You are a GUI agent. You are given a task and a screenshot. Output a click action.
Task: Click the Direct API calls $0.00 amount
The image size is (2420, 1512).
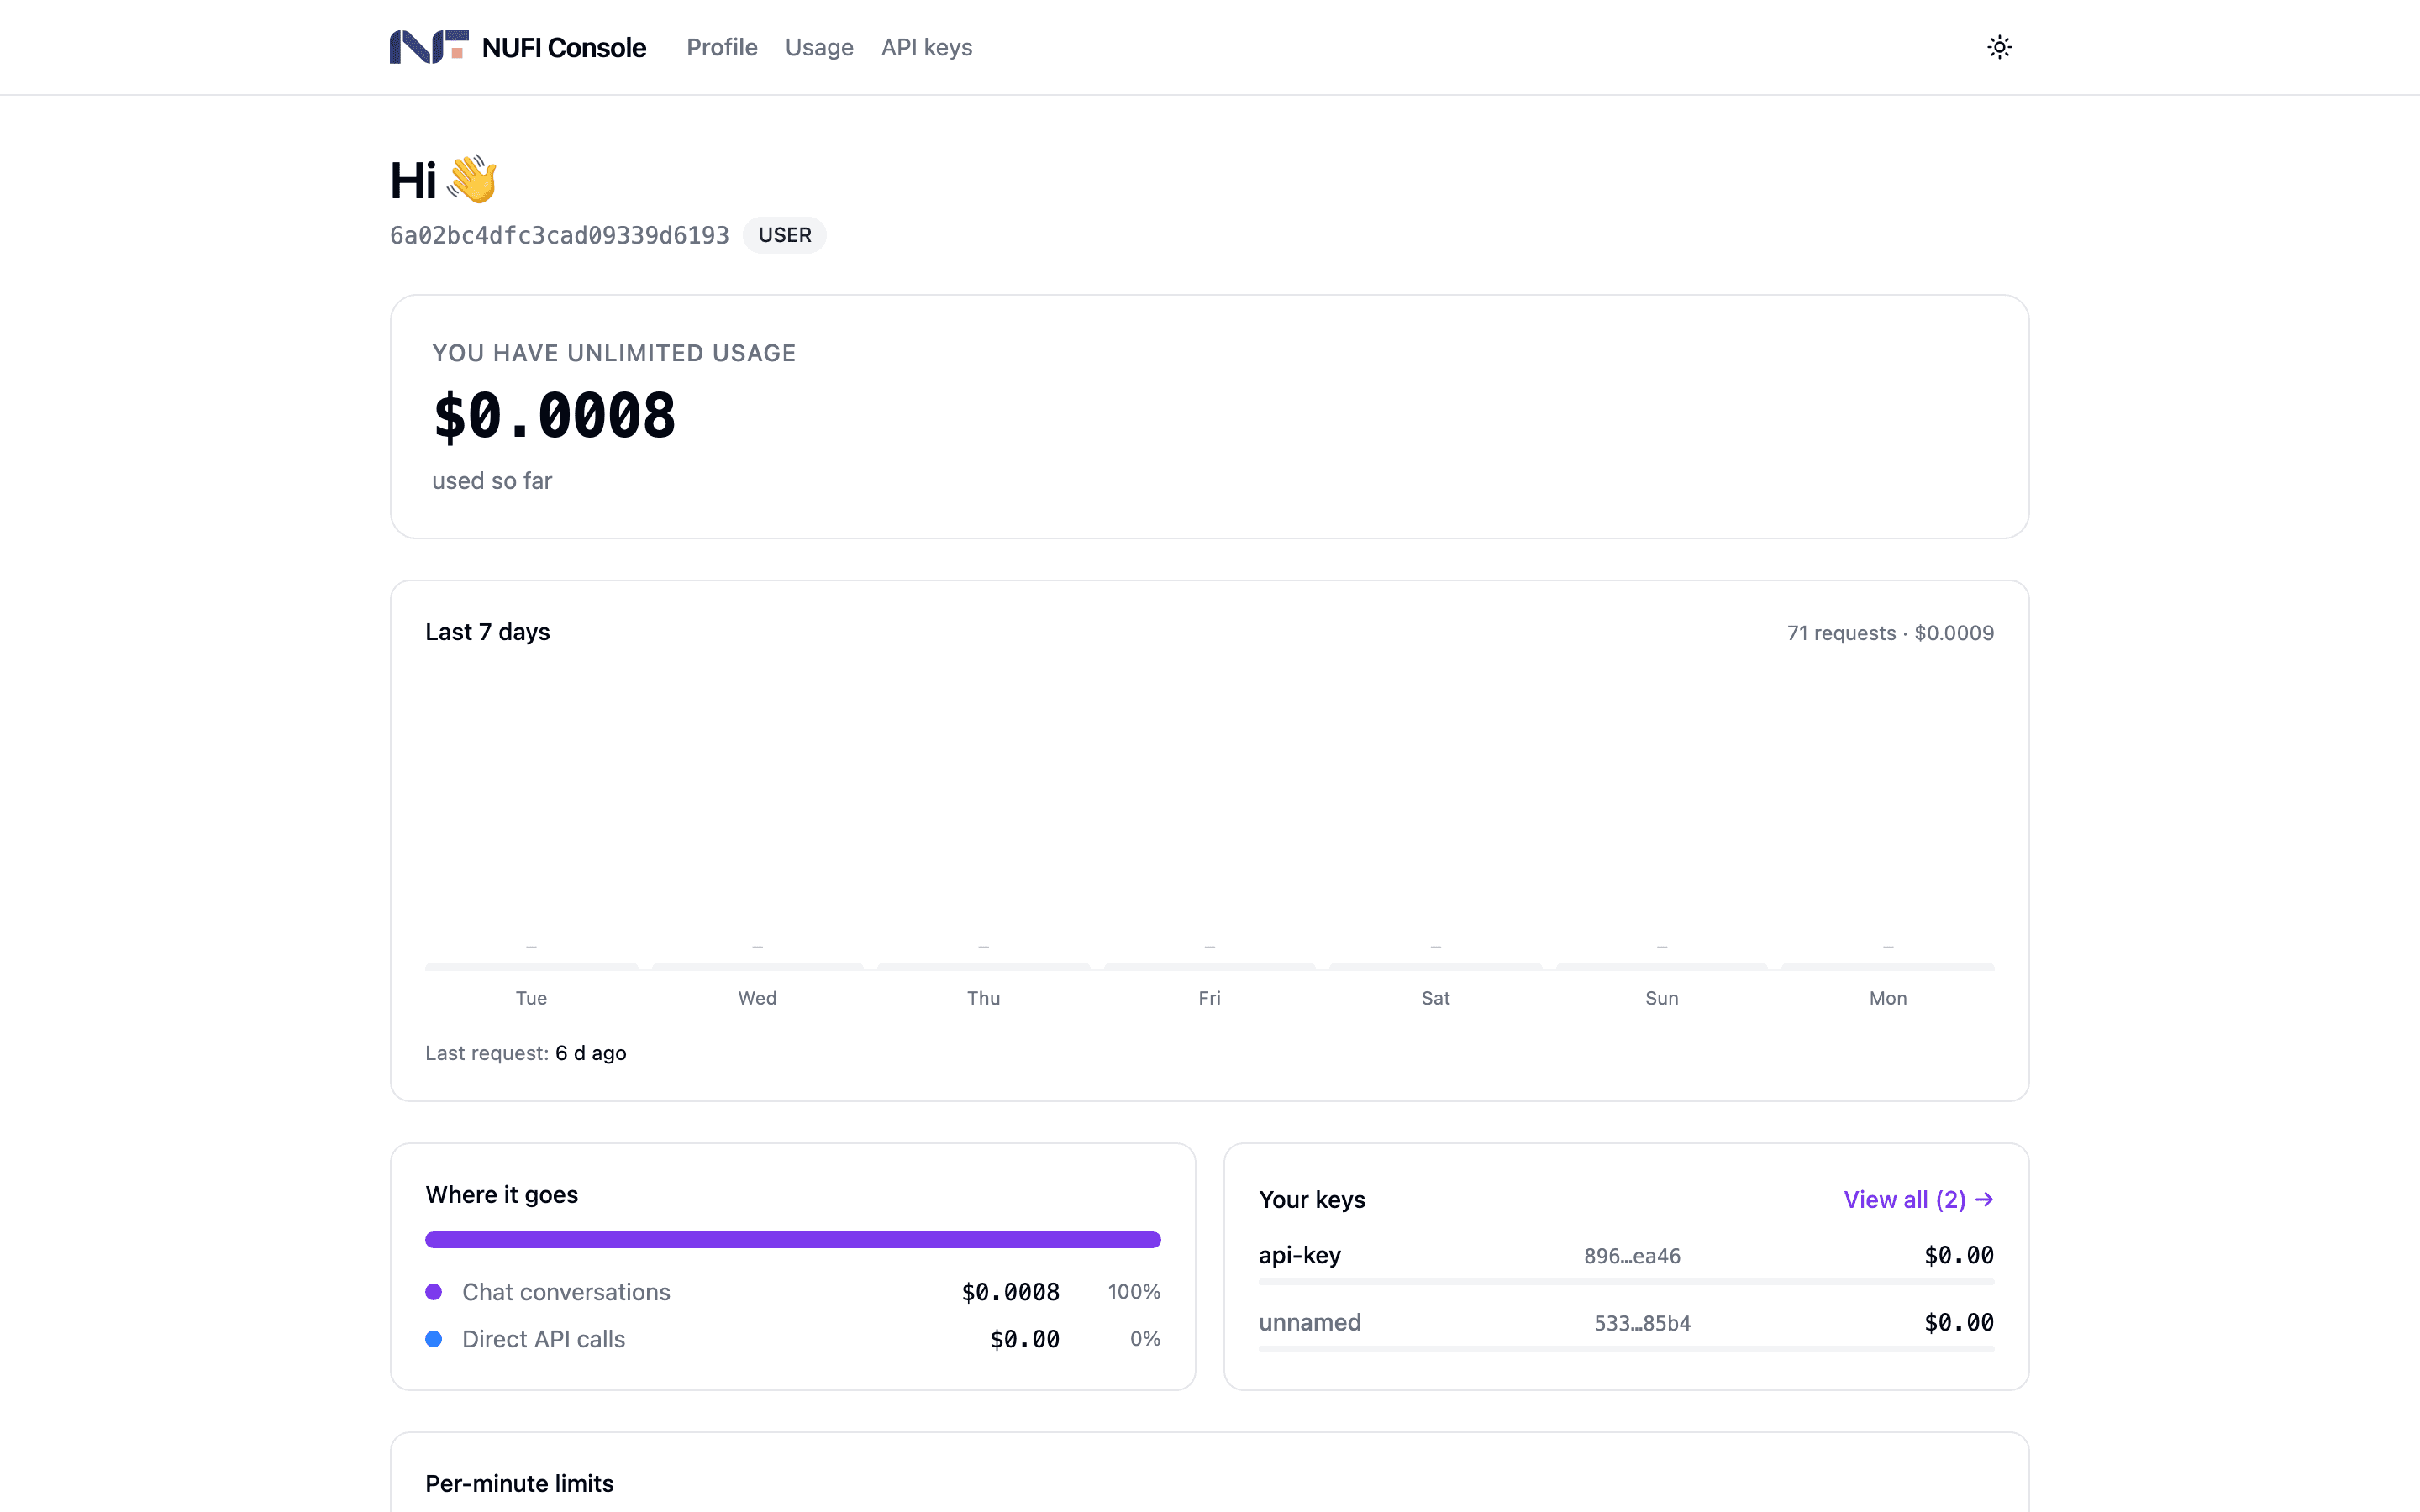click(x=1025, y=1339)
